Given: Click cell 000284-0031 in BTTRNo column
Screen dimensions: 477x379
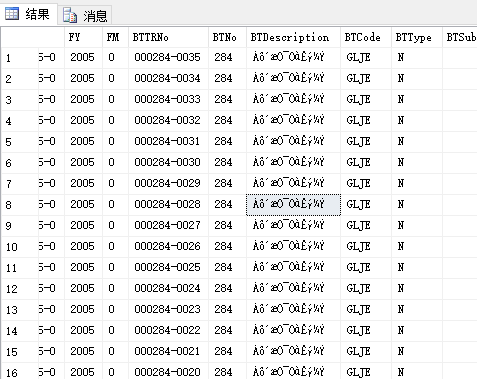Looking at the screenshot, I should [x=168, y=142].
